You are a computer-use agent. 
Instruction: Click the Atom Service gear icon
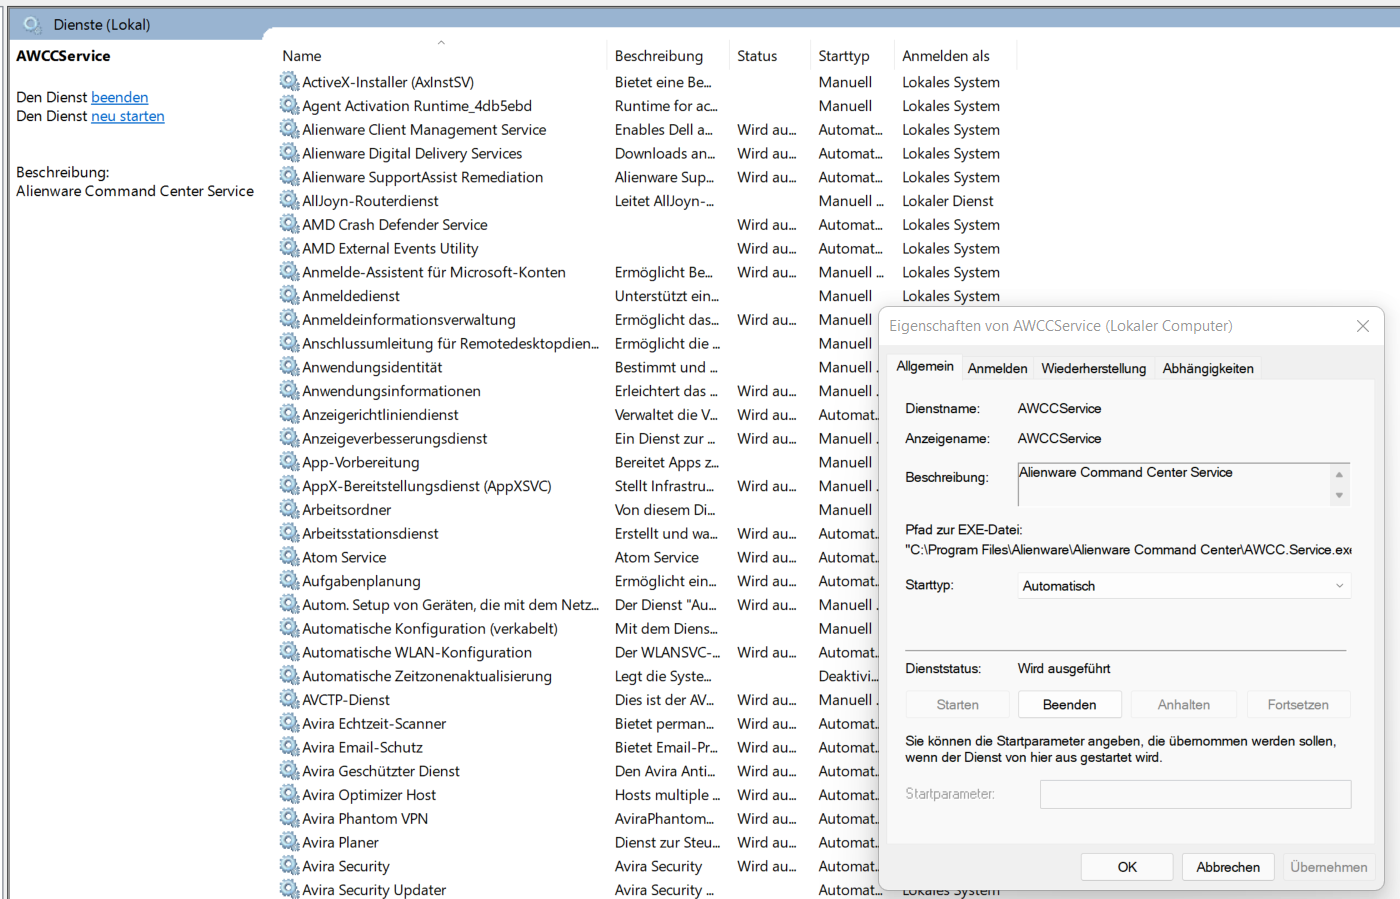click(289, 557)
